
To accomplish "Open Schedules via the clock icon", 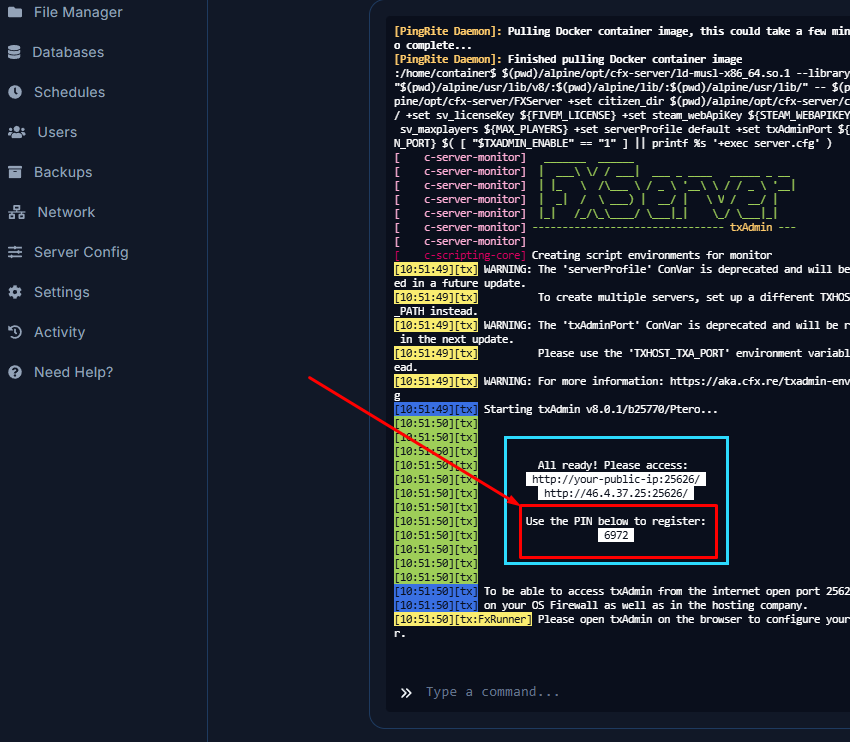I will tap(15, 92).
